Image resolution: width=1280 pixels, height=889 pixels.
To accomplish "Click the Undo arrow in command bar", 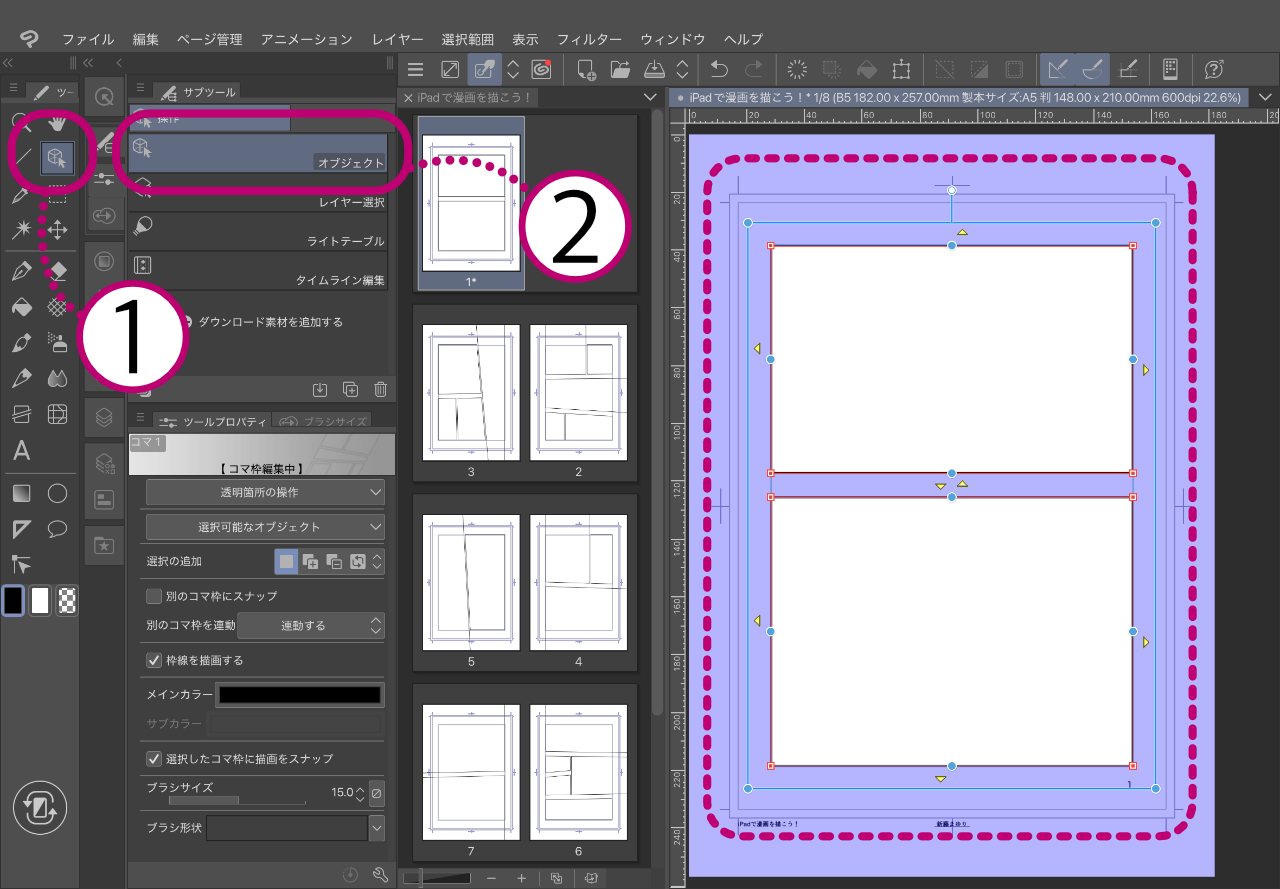I will click(718, 69).
